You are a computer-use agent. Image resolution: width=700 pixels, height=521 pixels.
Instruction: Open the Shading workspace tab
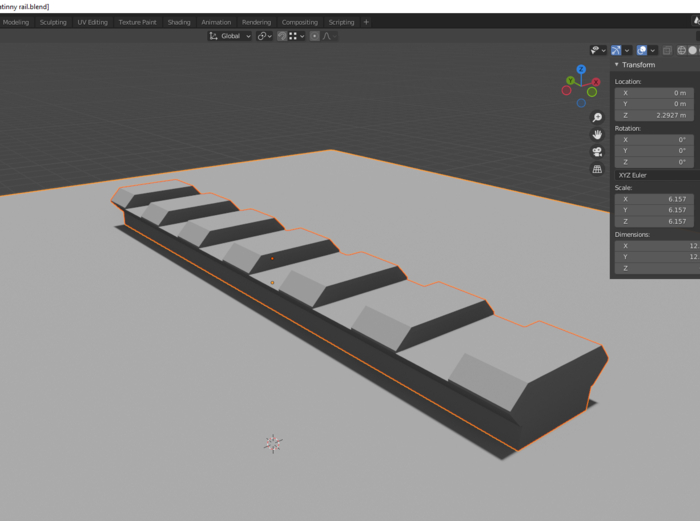click(179, 22)
